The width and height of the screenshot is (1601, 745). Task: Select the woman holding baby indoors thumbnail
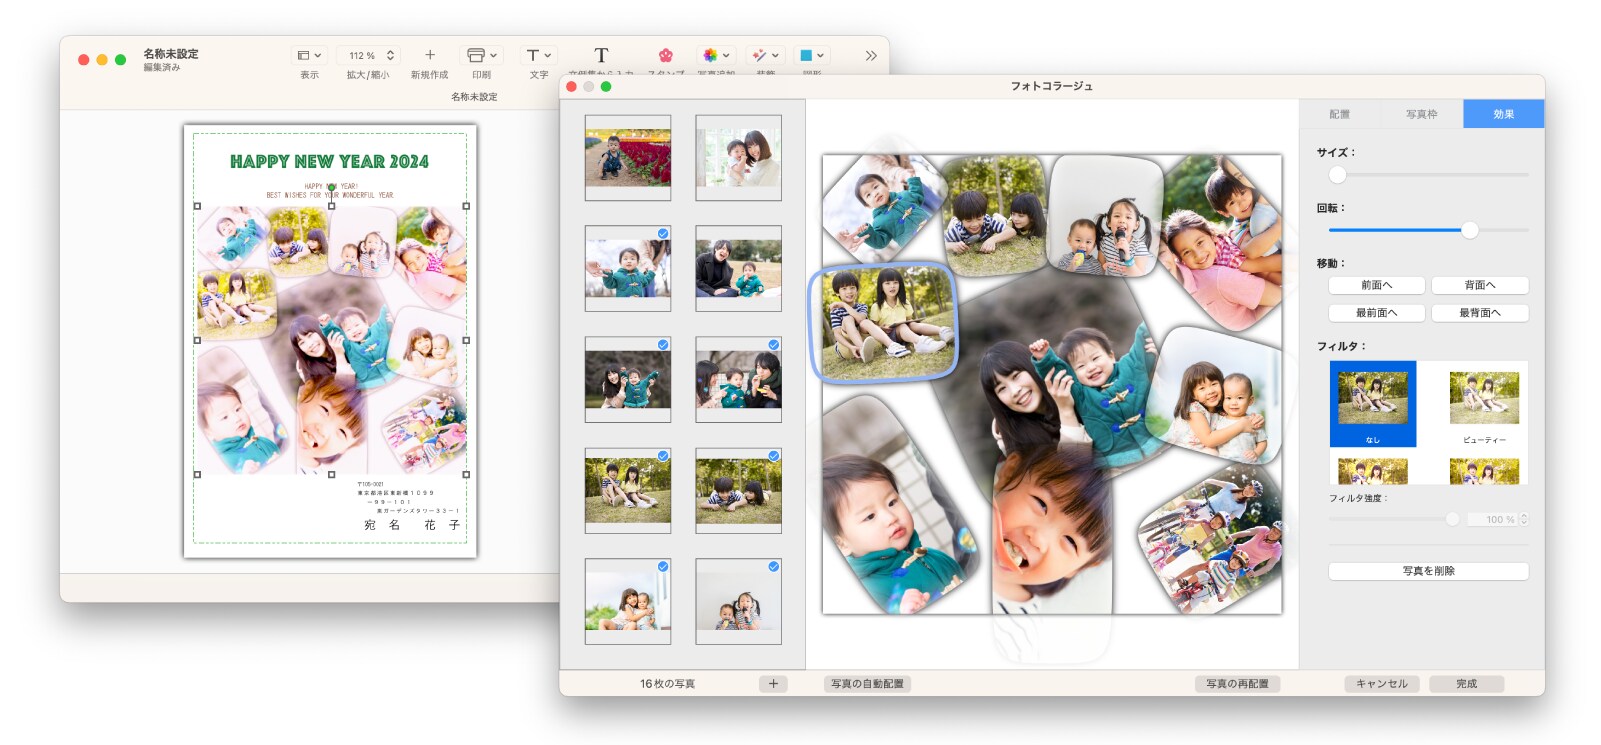pyautogui.click(x=739, y=158)
